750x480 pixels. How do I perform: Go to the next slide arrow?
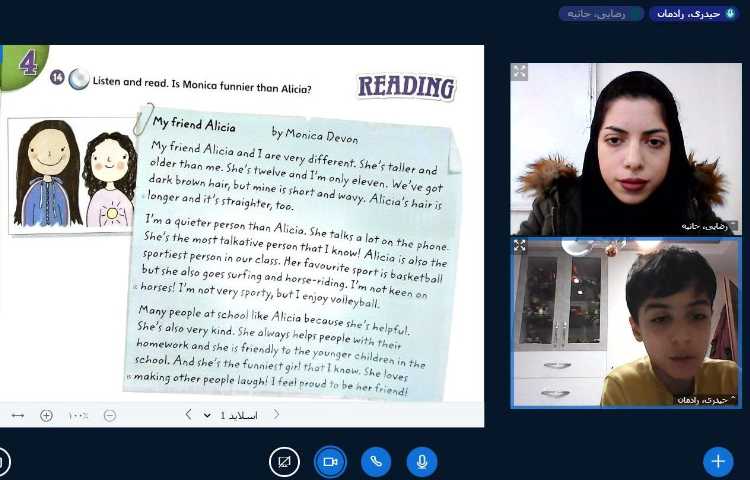coord(188,415)
